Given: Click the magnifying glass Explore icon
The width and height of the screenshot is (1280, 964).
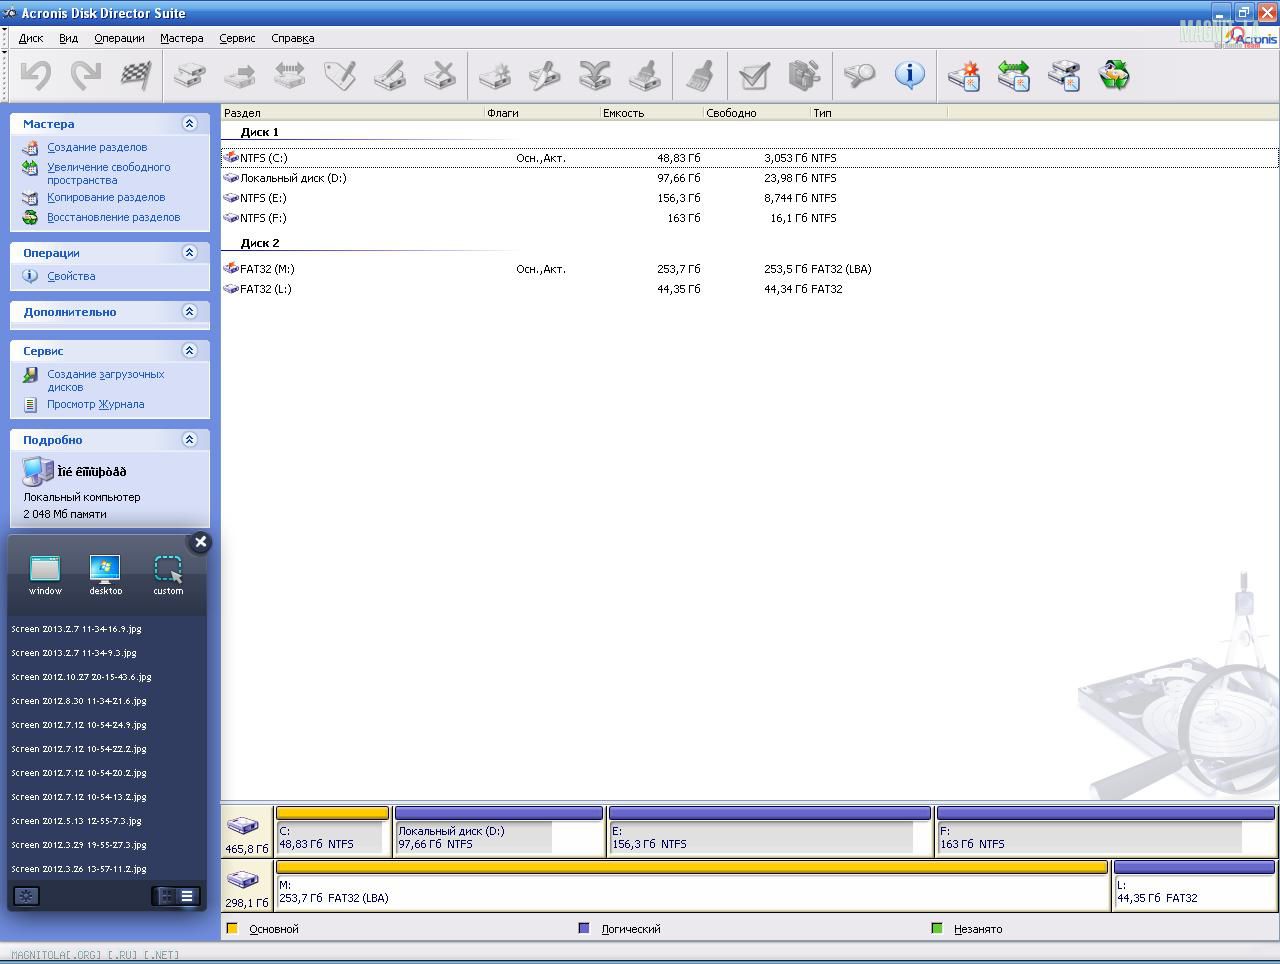Looking at the screenshot, I should [x=858, y=75].
